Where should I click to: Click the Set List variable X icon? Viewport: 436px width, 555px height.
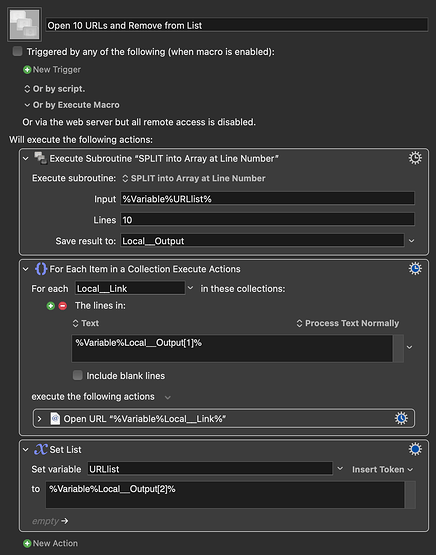pos(41,449)
